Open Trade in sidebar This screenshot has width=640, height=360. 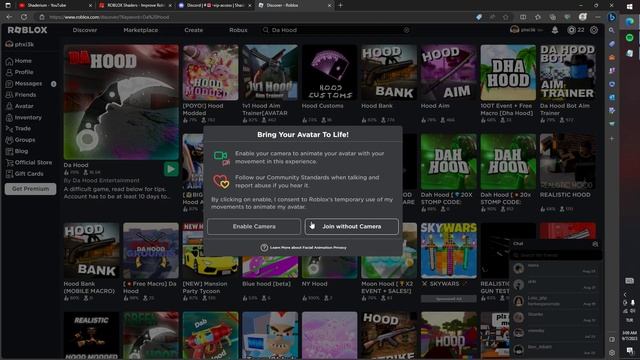click(18, 129)
